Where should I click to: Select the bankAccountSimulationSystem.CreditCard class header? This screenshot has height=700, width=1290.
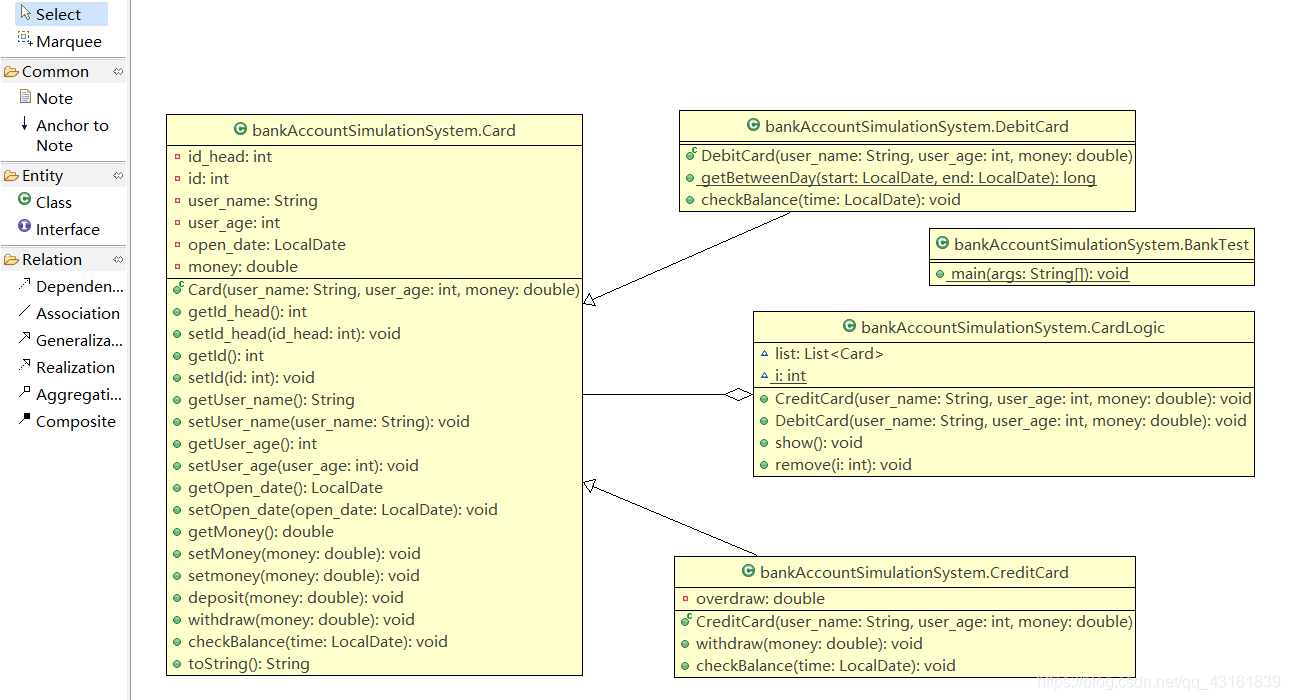click(x=905, y=572)
